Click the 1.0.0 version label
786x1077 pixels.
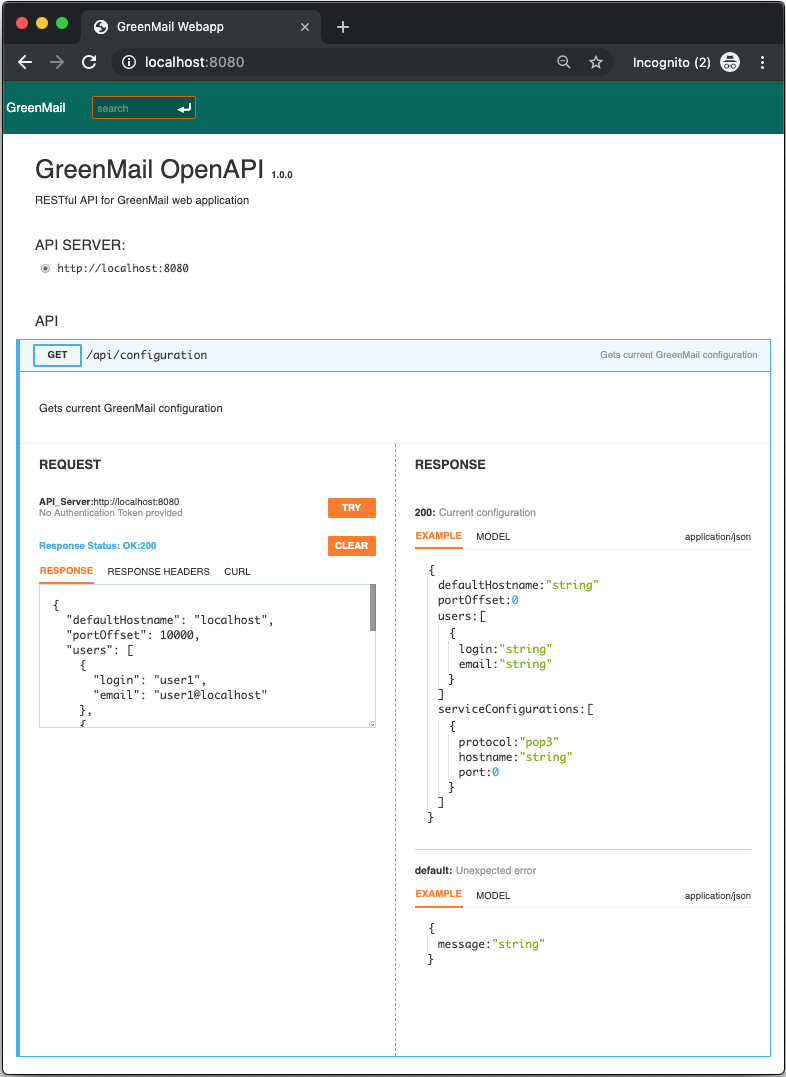click(x=282, y=175)
